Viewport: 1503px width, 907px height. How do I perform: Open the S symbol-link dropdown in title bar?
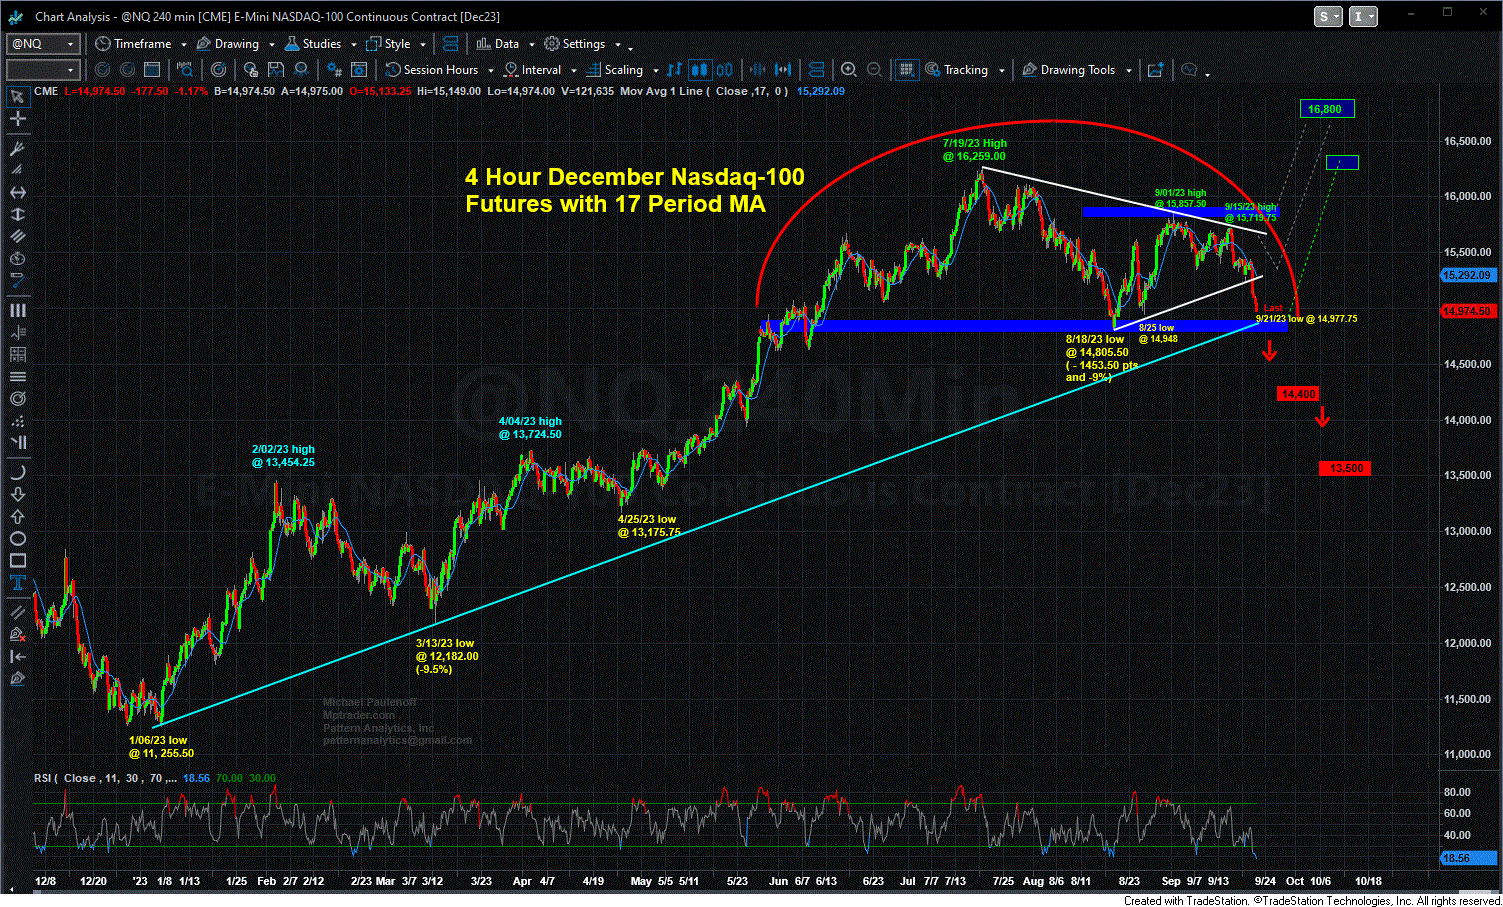[x=1329, y=16]
